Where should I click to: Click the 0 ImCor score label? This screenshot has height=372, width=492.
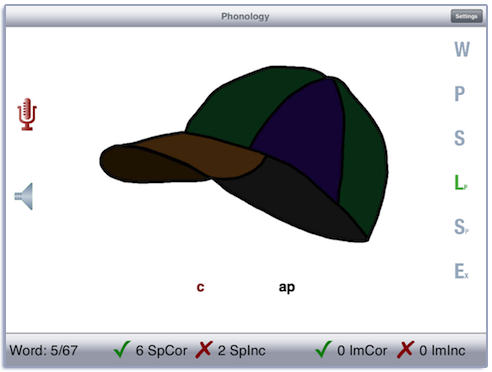tap(362, 351)
